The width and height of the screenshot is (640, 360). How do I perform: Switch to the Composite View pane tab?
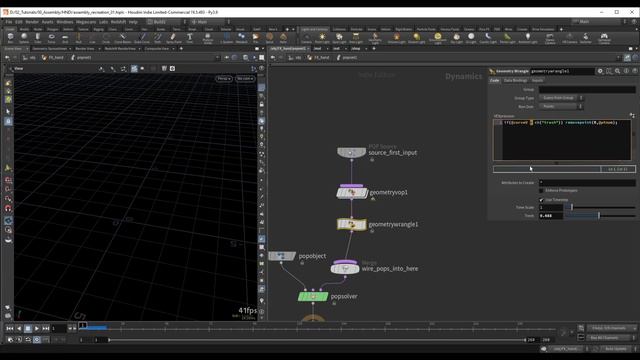(x=156, y=49)
